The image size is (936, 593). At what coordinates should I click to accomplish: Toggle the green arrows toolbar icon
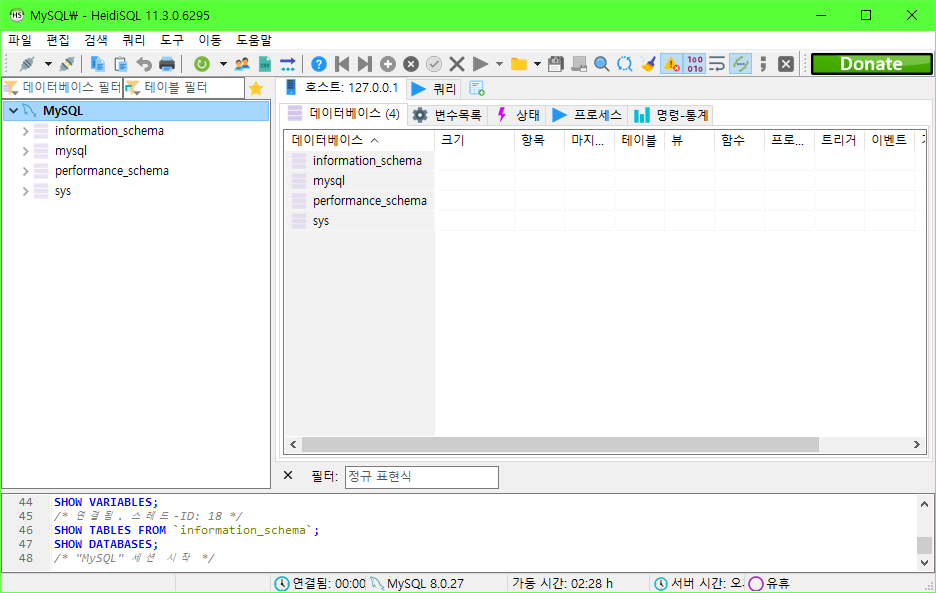point(741,64)
